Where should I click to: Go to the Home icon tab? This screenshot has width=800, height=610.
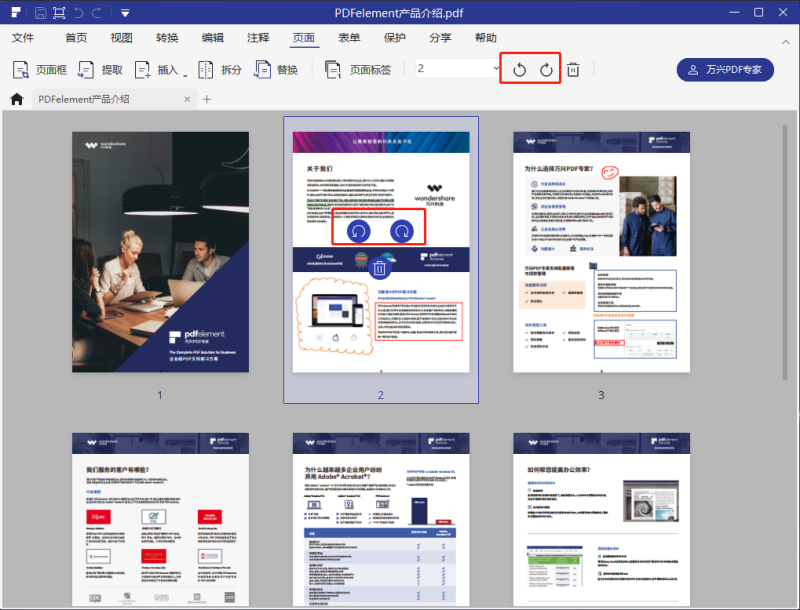[x=16, y=99]
